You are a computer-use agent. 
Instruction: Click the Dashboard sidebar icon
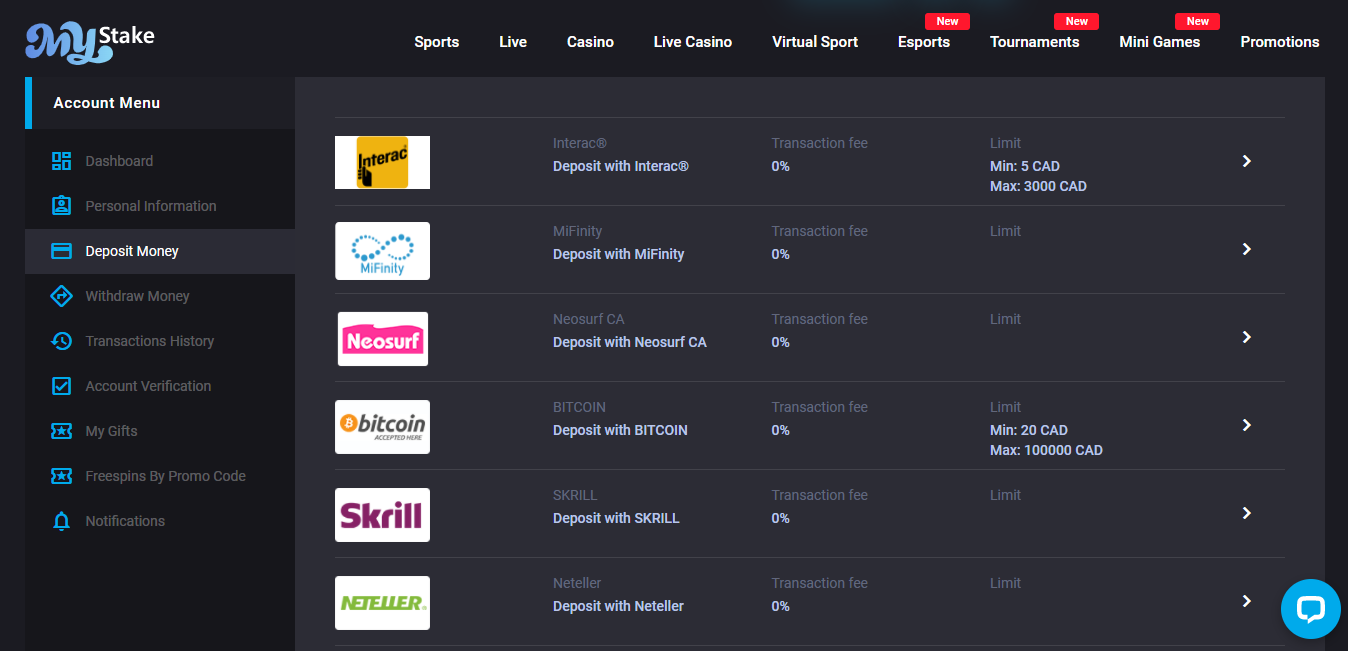point(61,161)
